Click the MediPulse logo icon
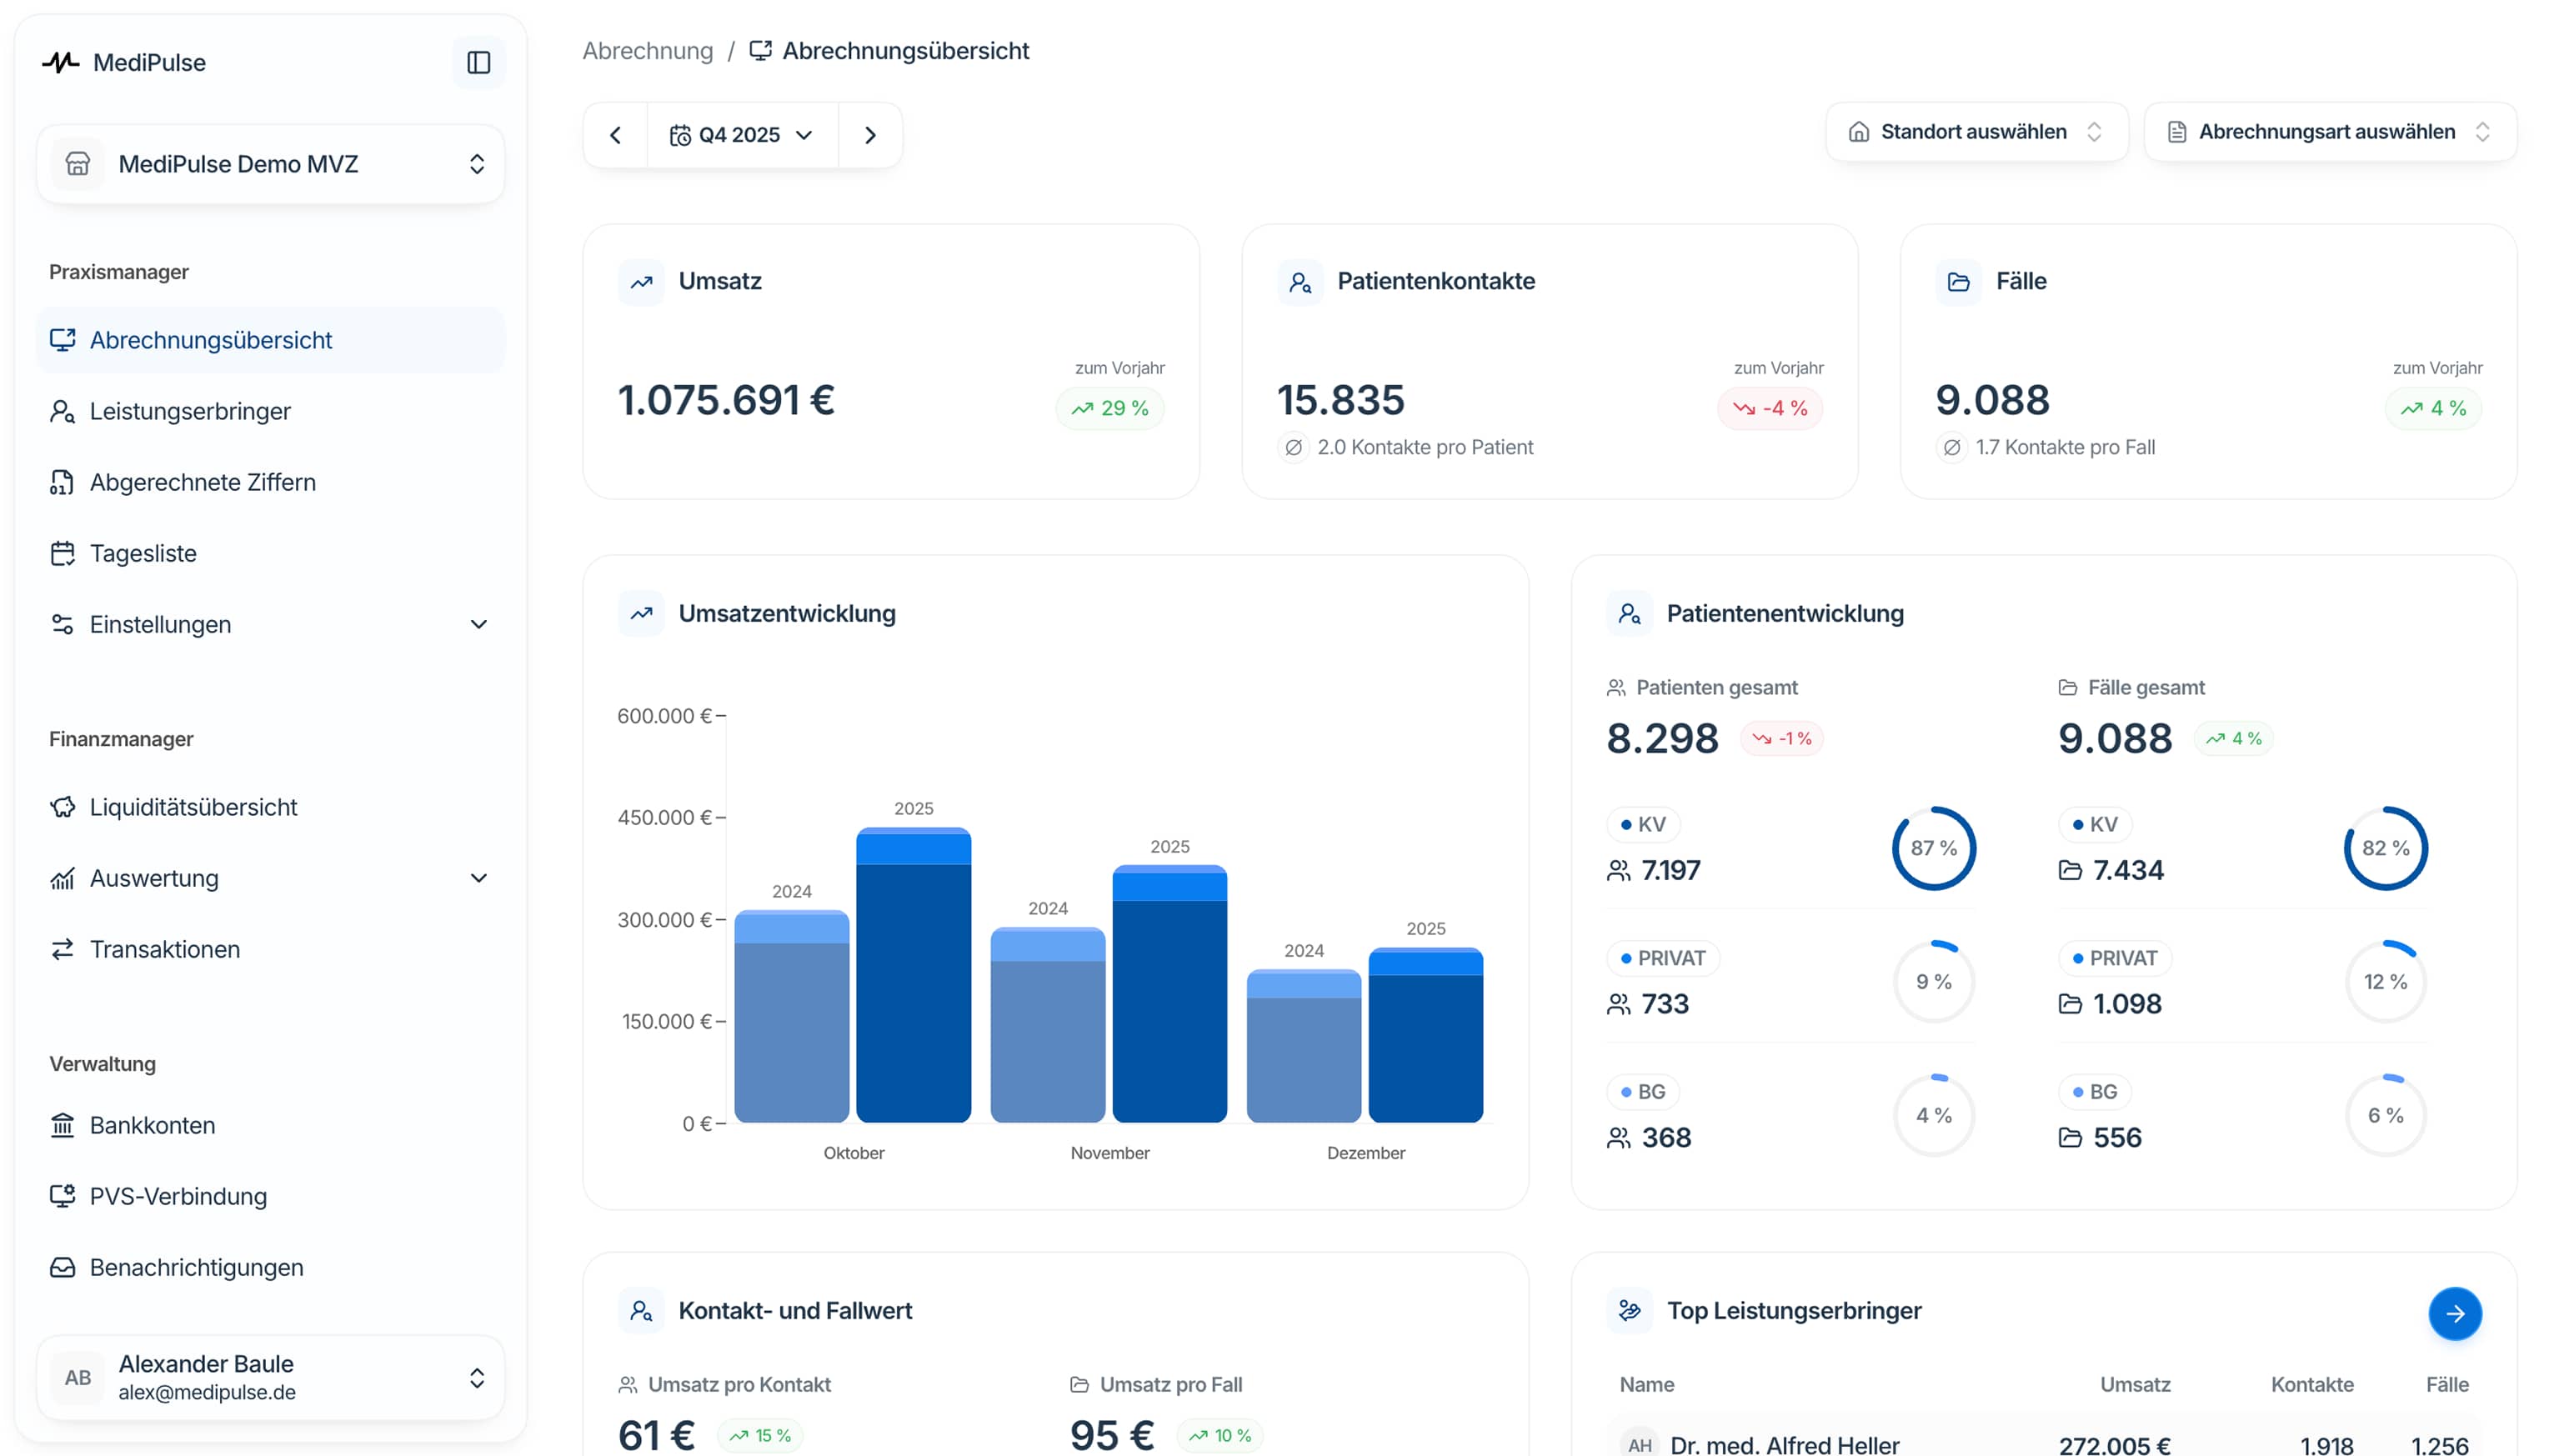2559x1456 pixels. [61, 62]
